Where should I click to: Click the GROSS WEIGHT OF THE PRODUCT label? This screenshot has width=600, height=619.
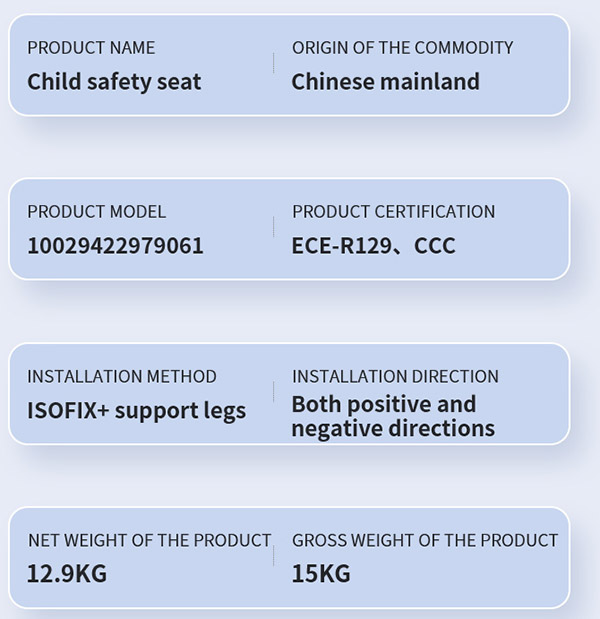(x=425, y=540)
